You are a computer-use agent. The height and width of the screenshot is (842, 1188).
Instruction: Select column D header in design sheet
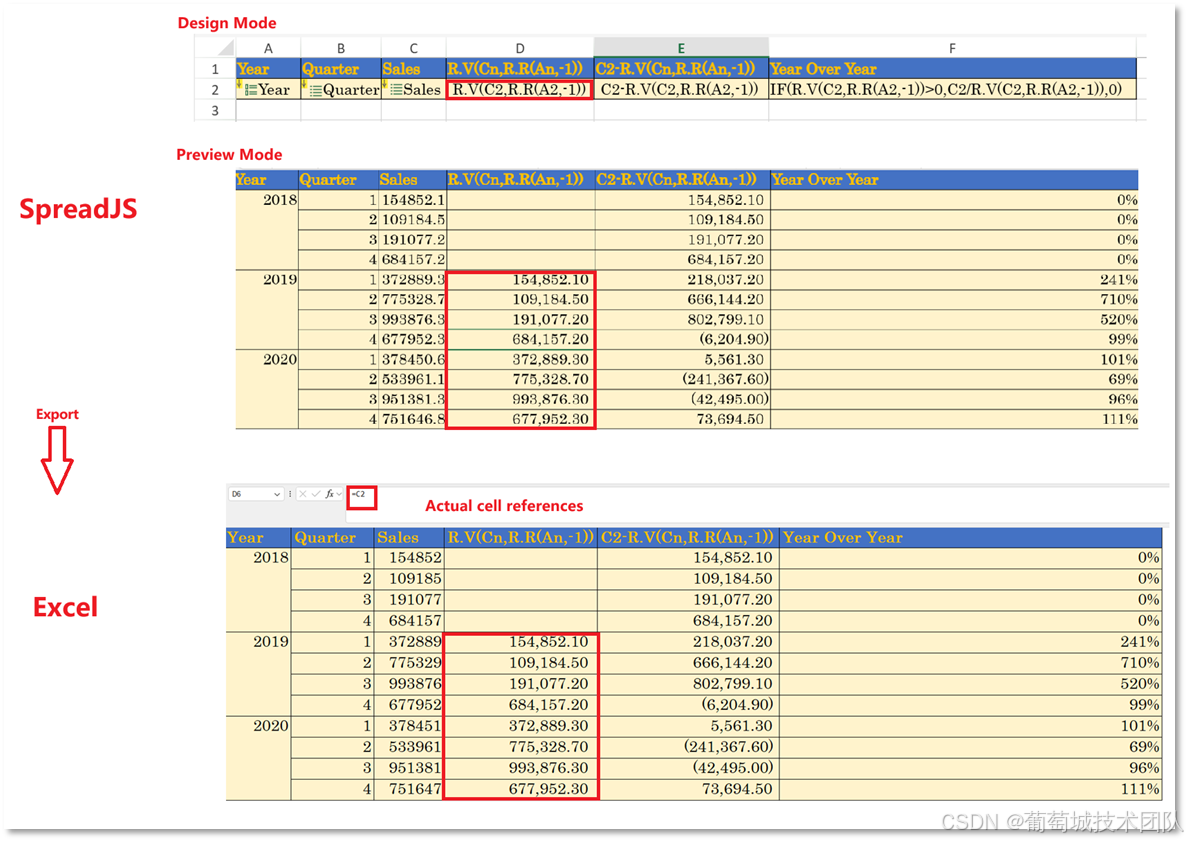[x=520, y=49]
